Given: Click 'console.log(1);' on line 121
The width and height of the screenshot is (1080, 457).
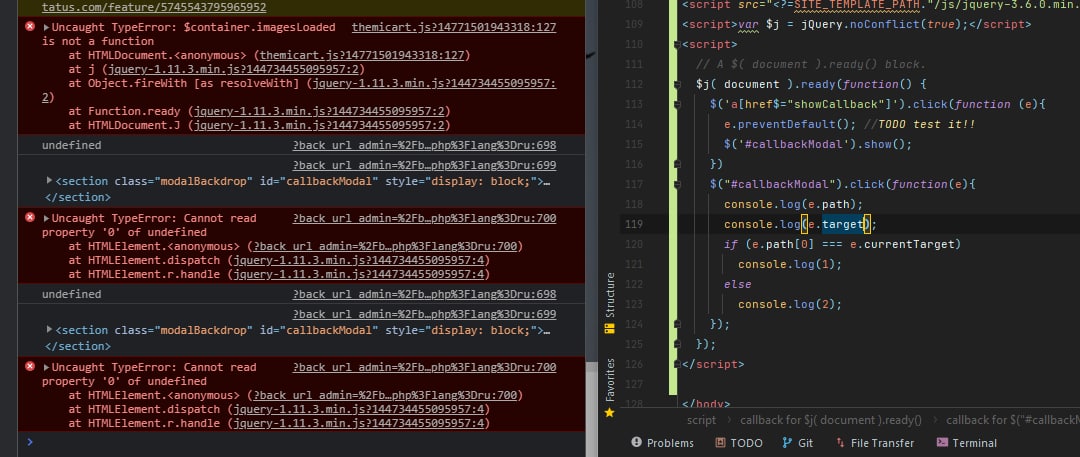Looking at the screenshot, I should click(x=789, y=264).
